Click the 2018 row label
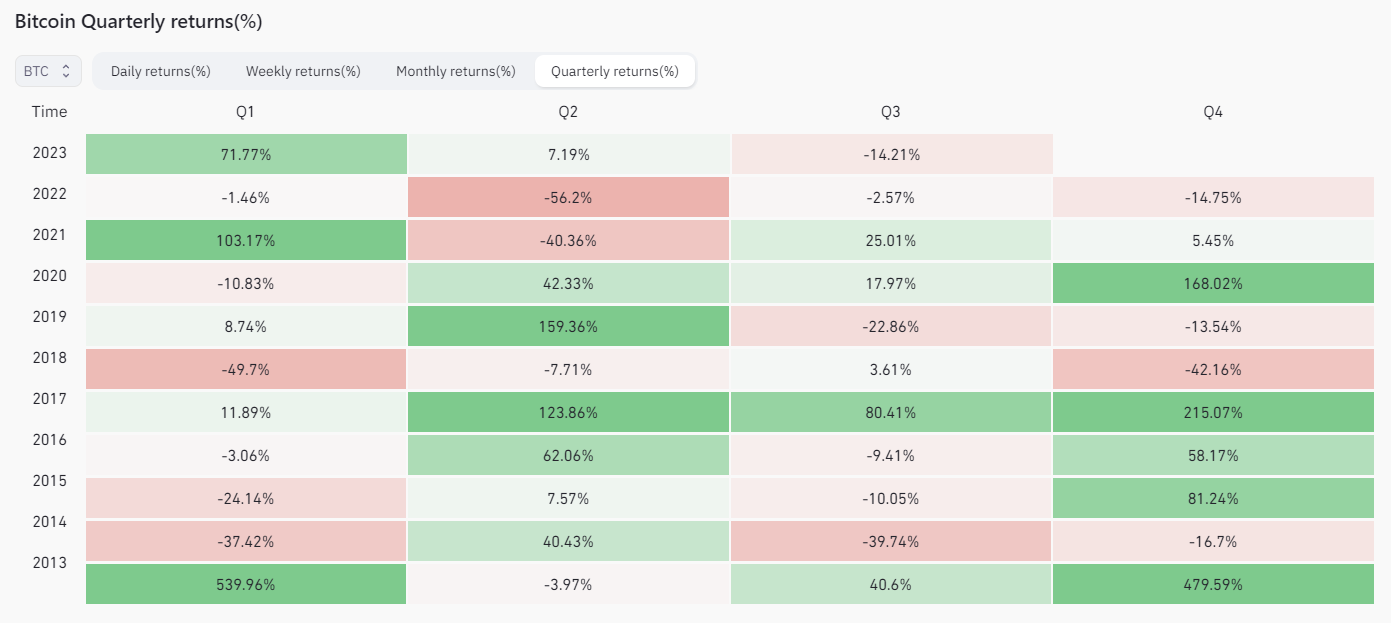Viewport: 1391px width, 623px height. click(x=49, y=358)
